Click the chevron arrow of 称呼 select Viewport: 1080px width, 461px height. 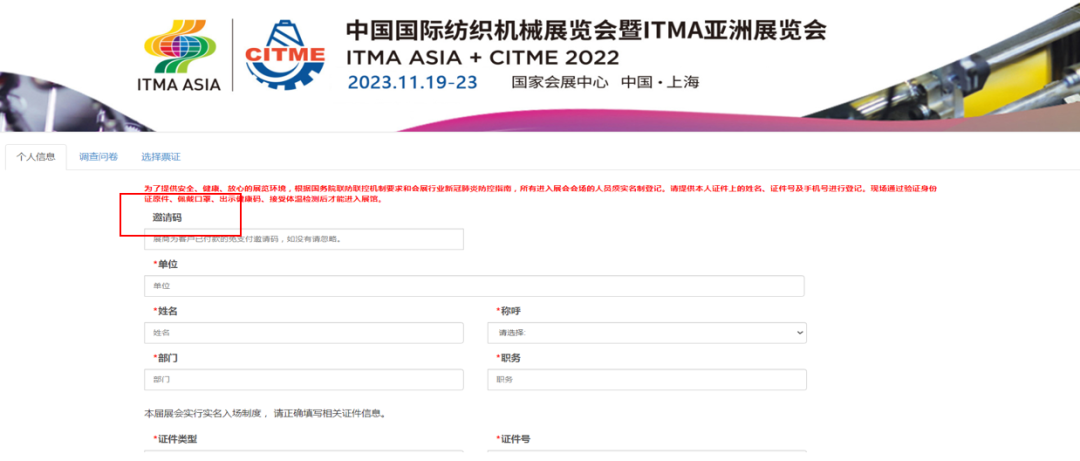(x=799, y=333)
